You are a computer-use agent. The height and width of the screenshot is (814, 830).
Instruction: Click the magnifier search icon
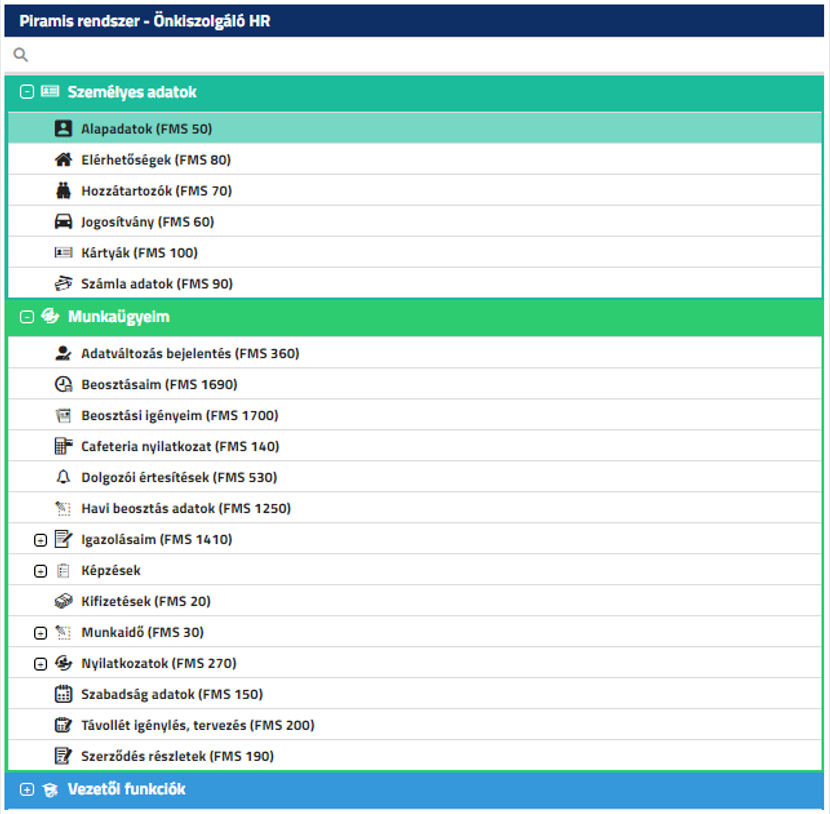pyautogui.click(x=21, y=55)
